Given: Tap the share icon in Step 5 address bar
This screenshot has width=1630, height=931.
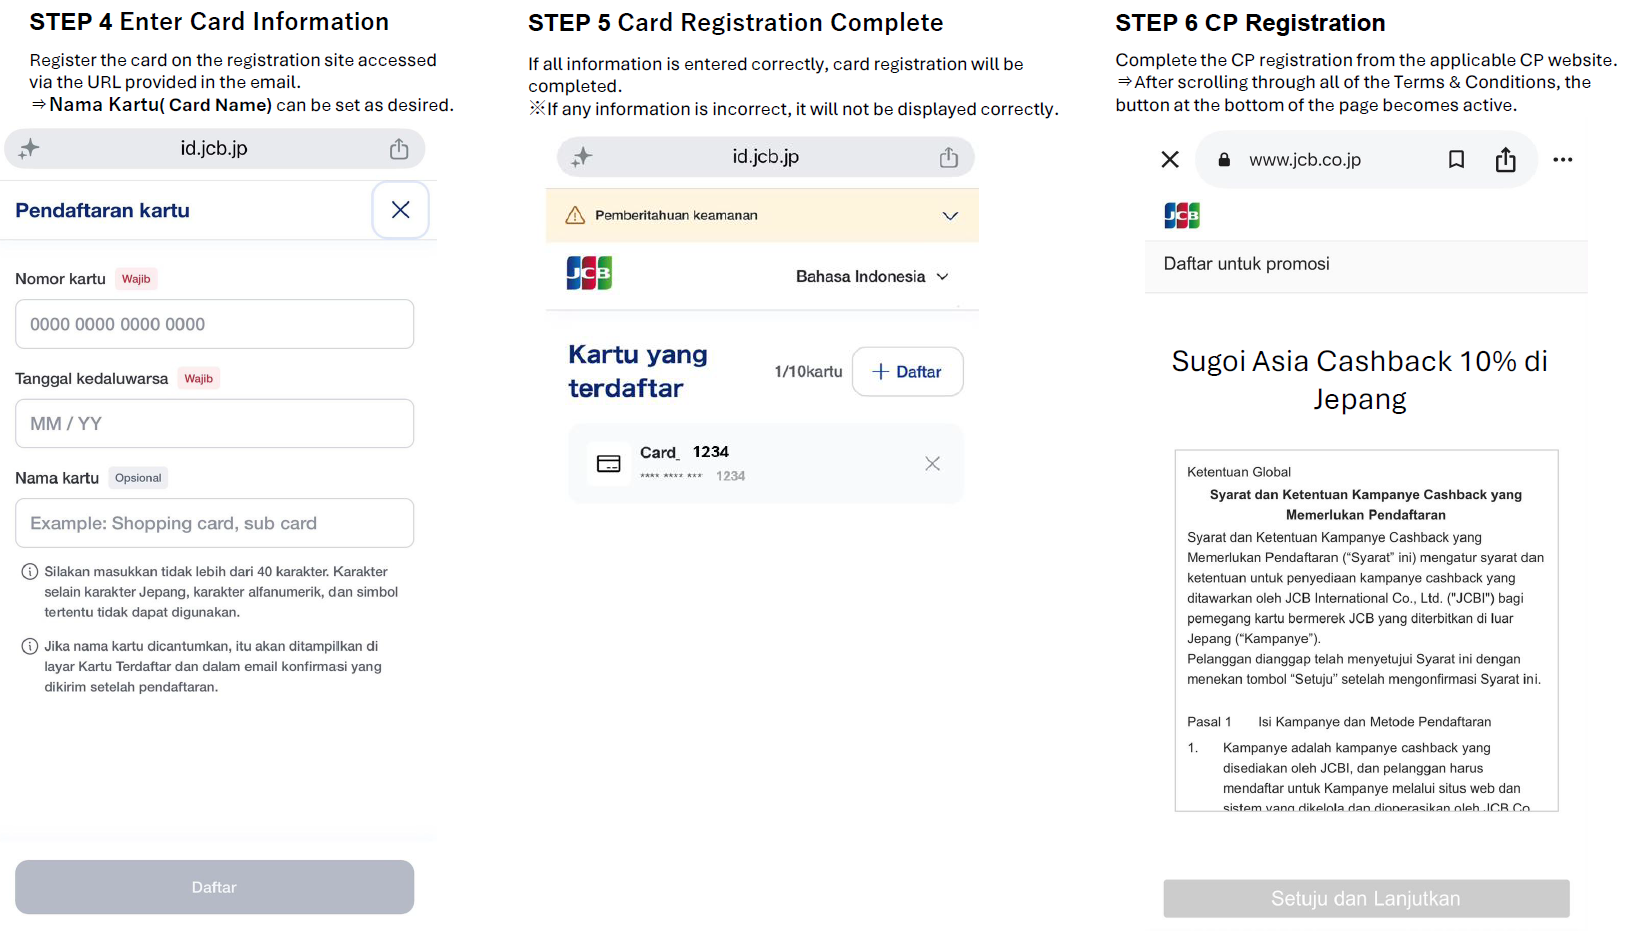Looking at the screenshot, I should click(949, 157).
